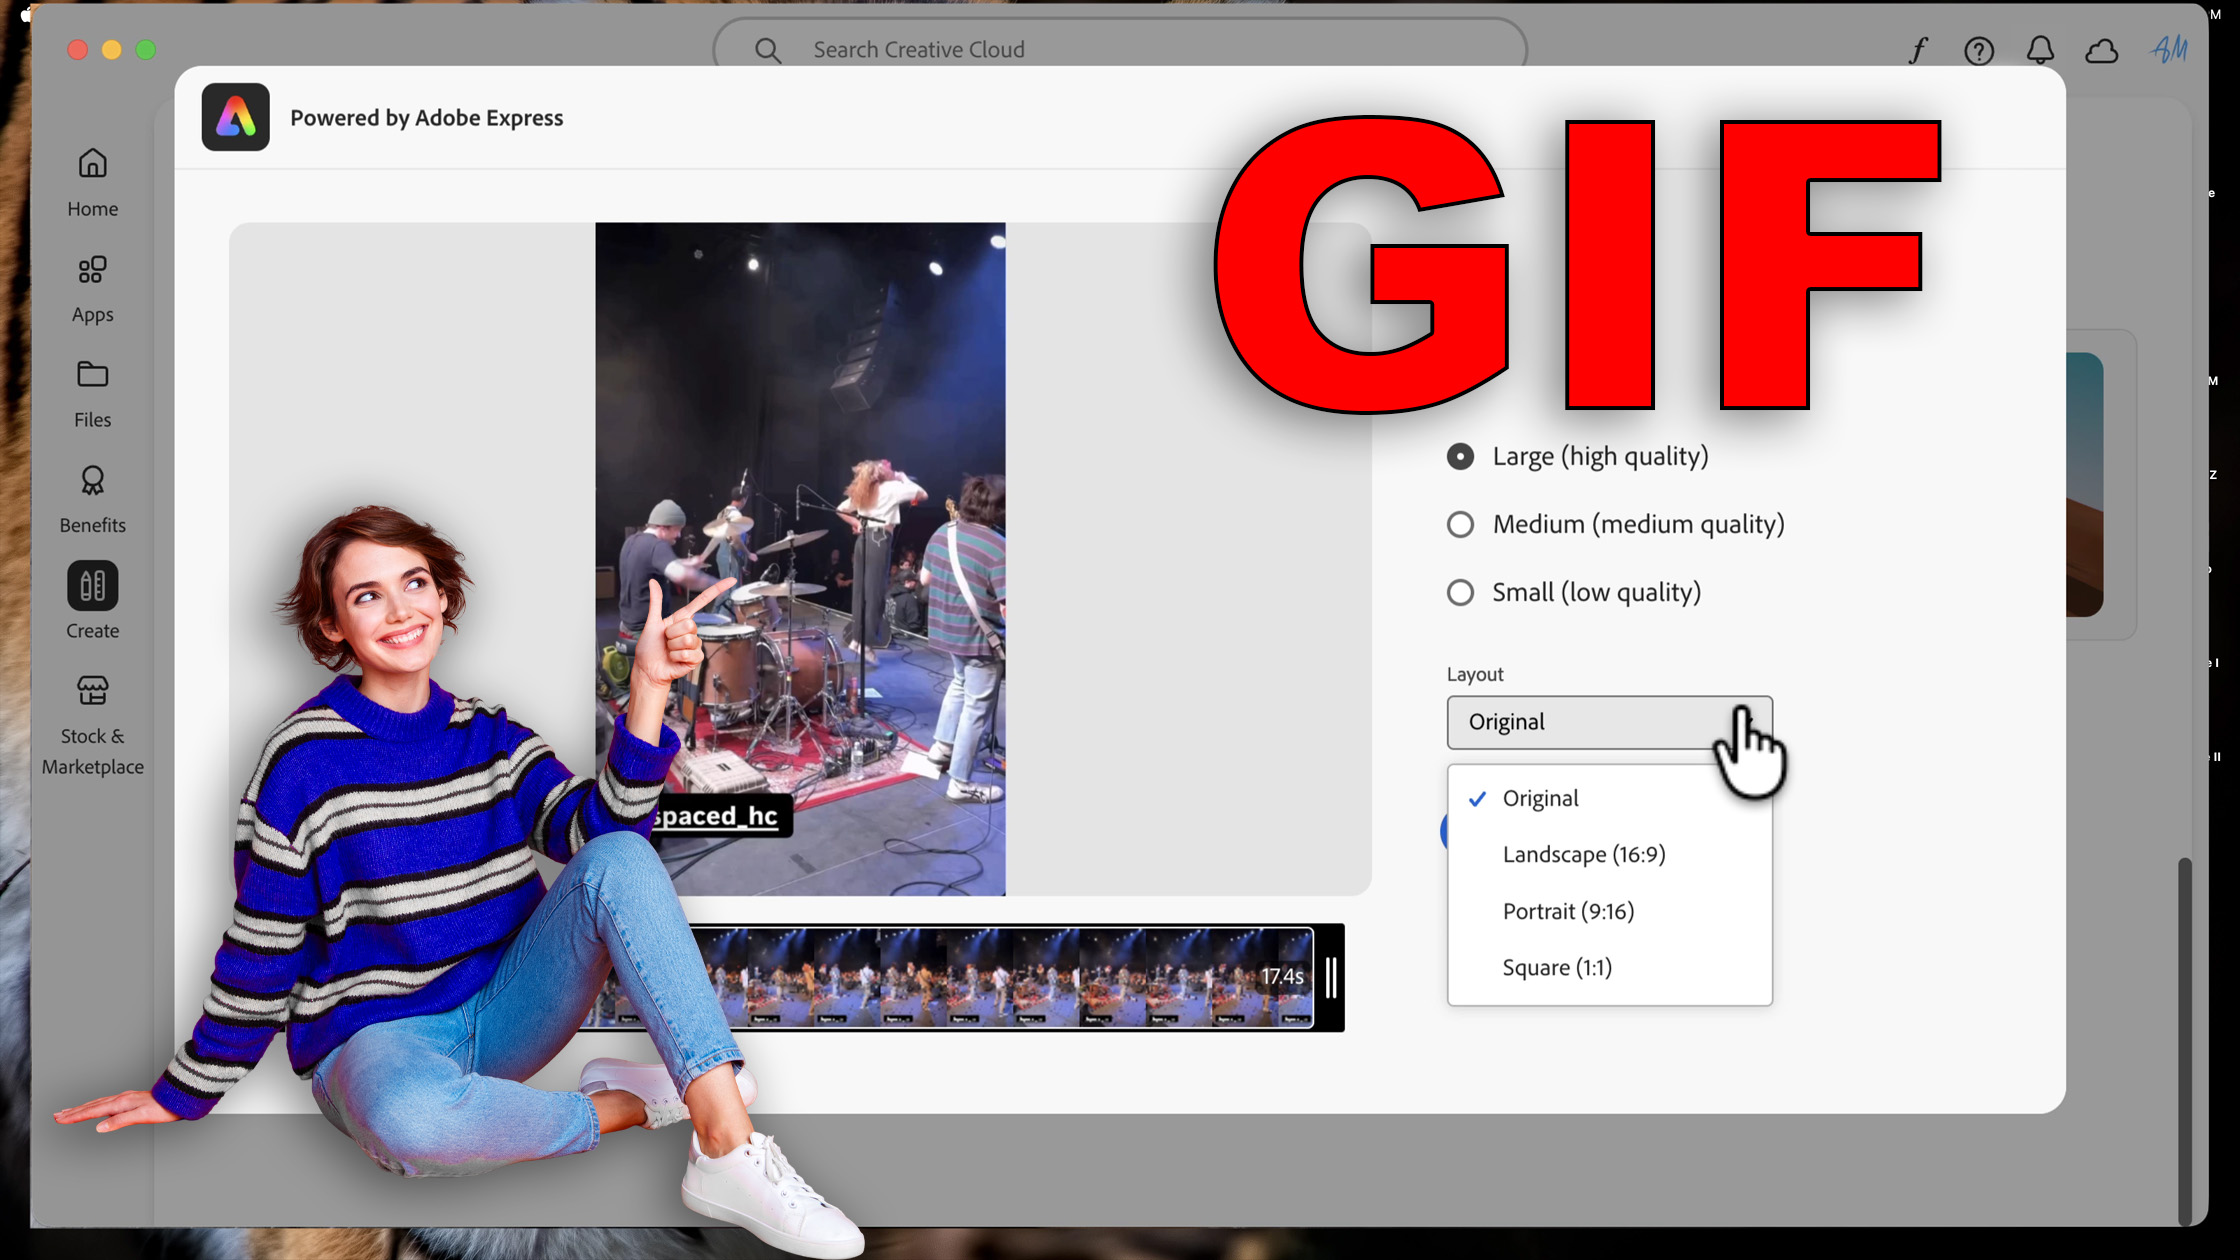Pick Original from the layout menu
Screen dimensions: 2240x1260
click(1540, 798)
